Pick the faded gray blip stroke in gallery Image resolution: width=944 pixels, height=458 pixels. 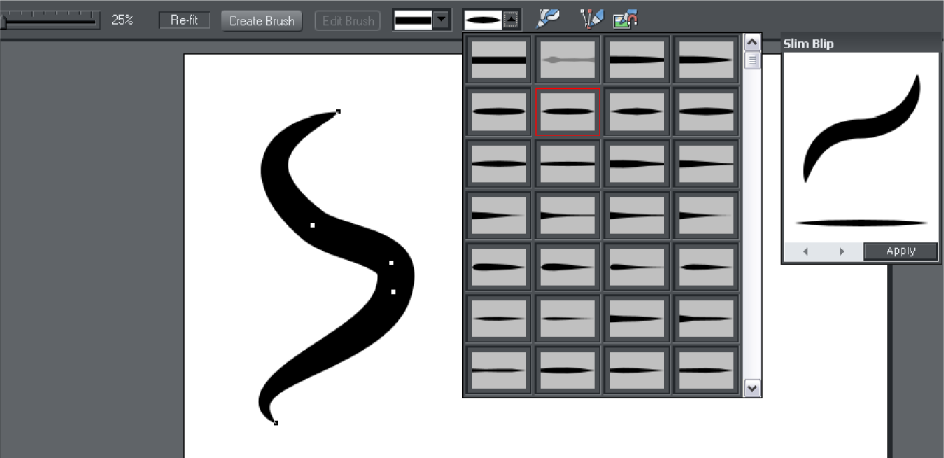pos(568,60)
